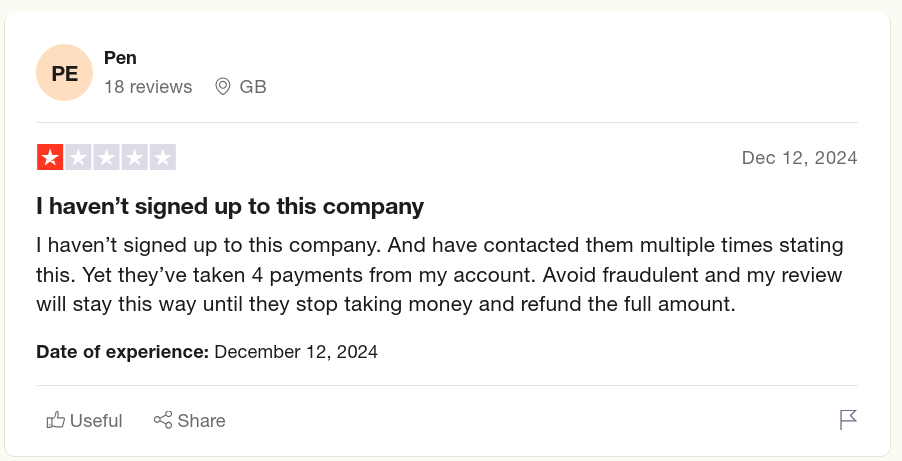Open the PE avatar circle
902x461 pixels.
tap(64, 73)
